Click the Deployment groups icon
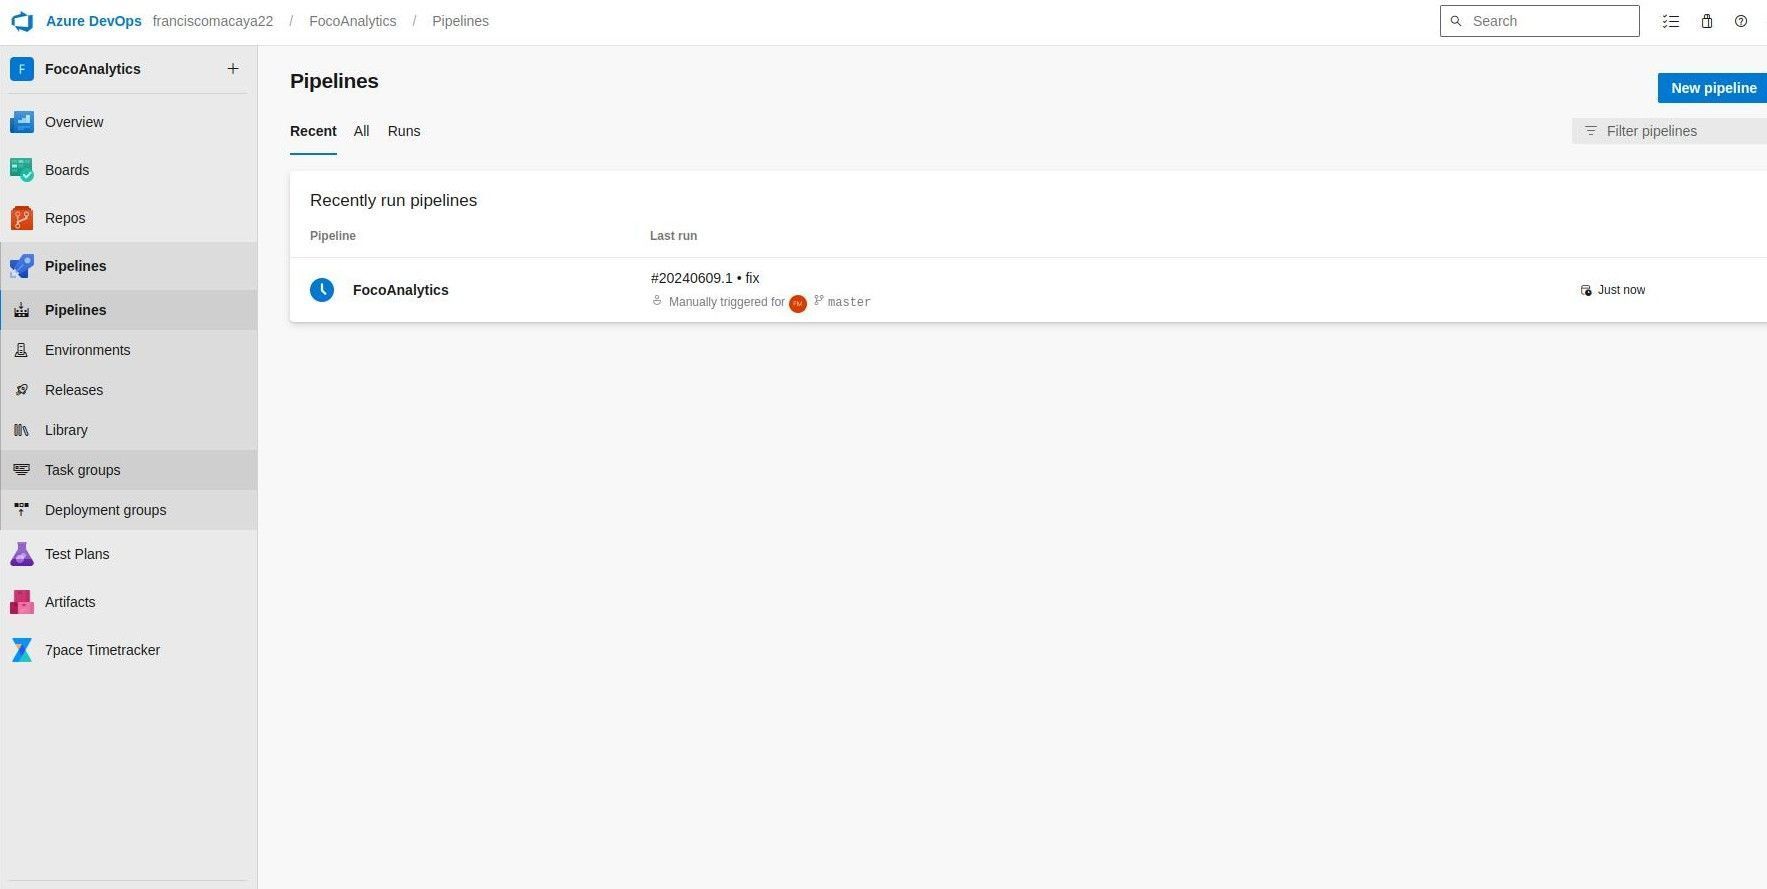 point(22,510)
